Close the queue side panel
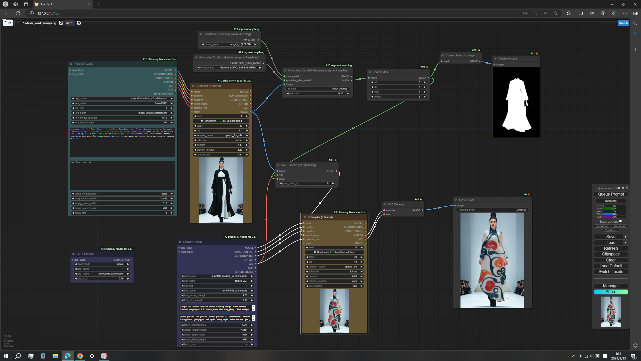 [x=627, y=188]
